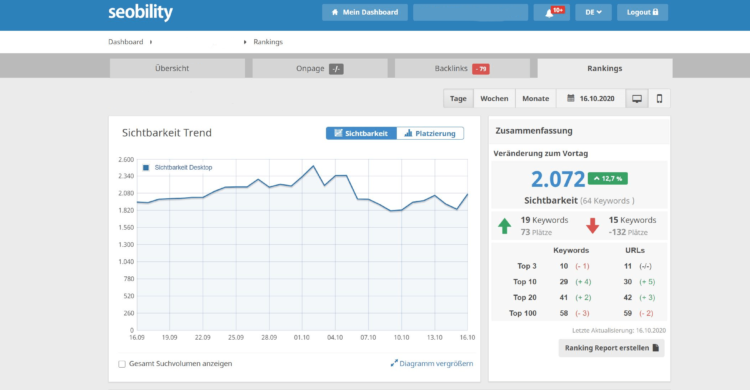
Task: Click the Zusammenfassung panel header
Action: [579, 131]
